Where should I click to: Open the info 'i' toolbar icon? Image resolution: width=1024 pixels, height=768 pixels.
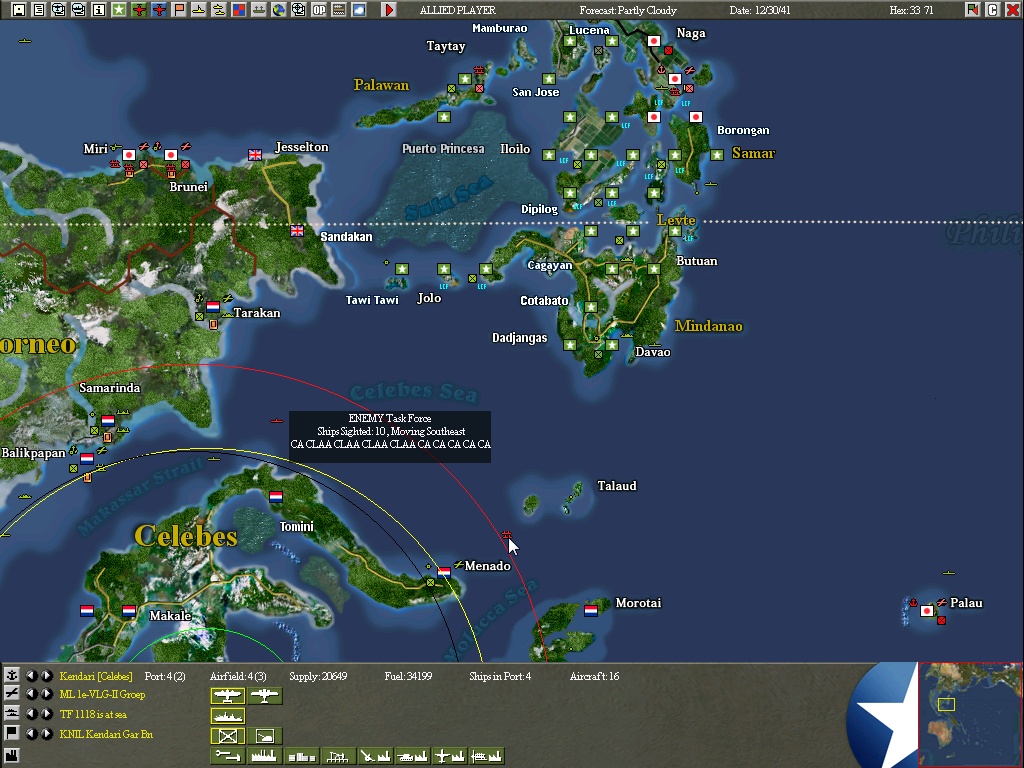pyautogui.click(x=99, y=10)
